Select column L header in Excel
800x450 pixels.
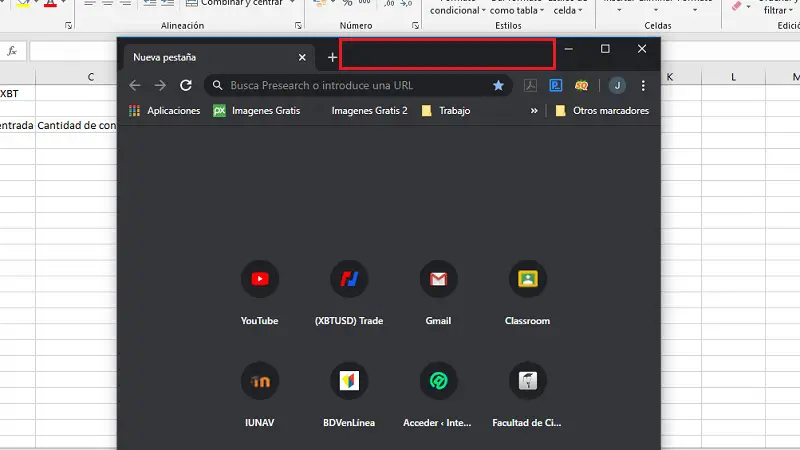pos(733,77)
